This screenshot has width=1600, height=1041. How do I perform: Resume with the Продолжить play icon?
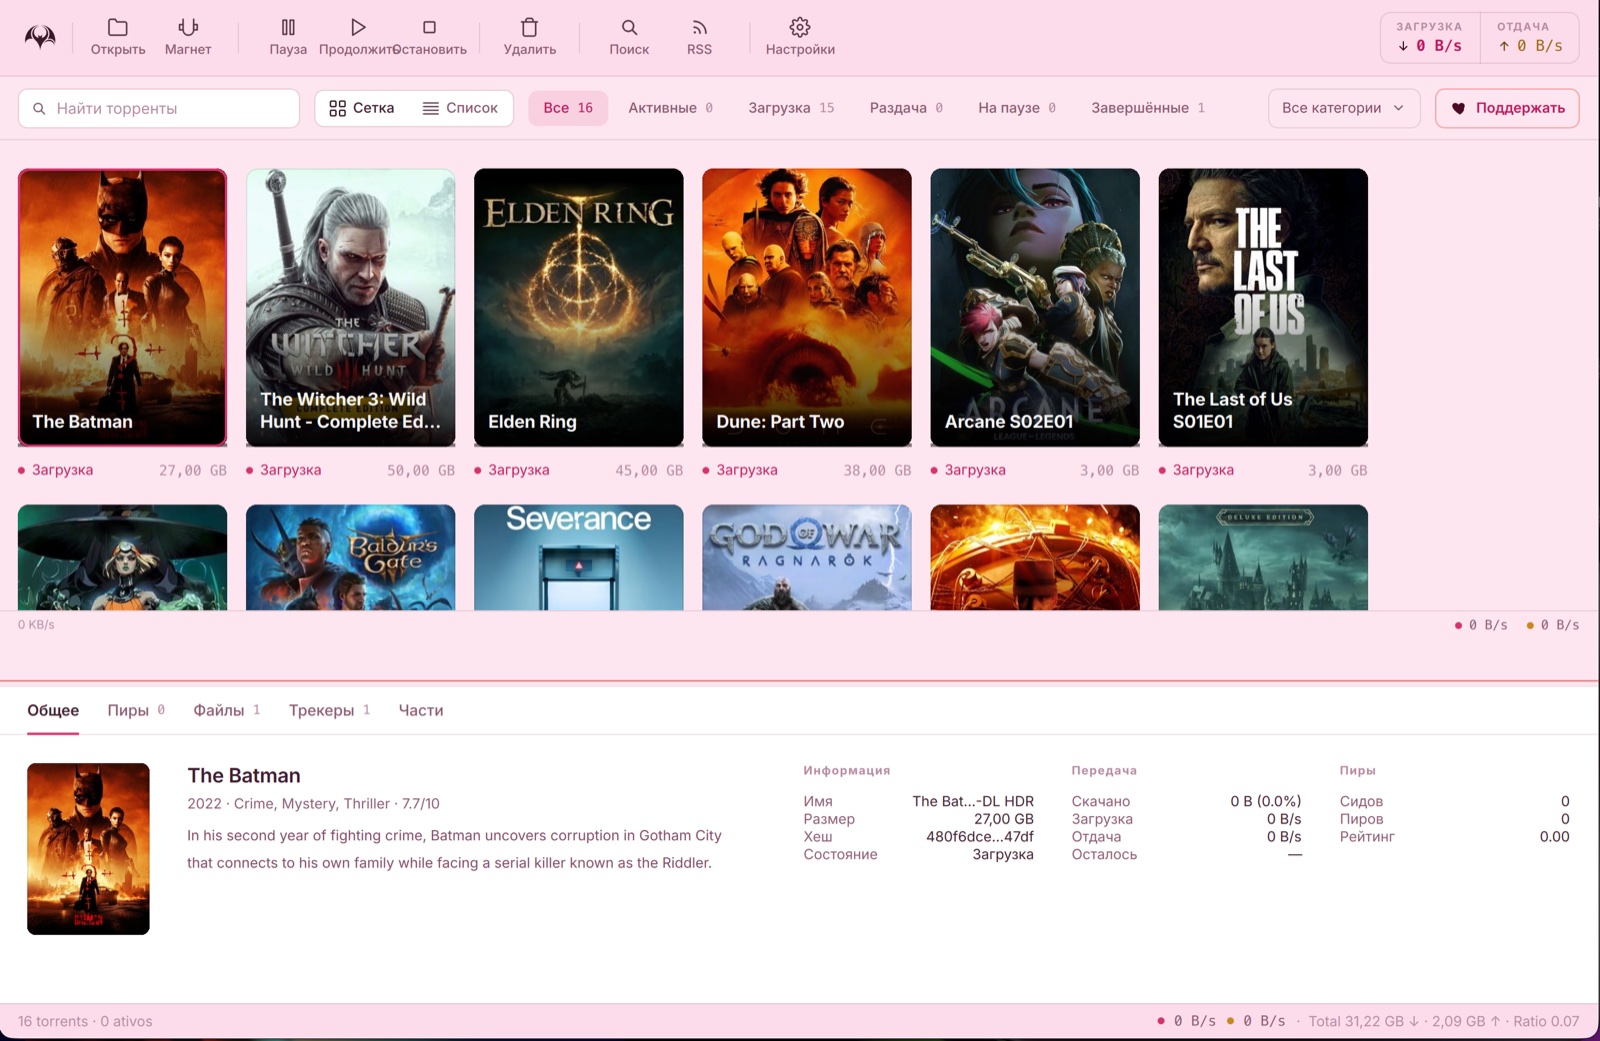[x=358, y=27]
